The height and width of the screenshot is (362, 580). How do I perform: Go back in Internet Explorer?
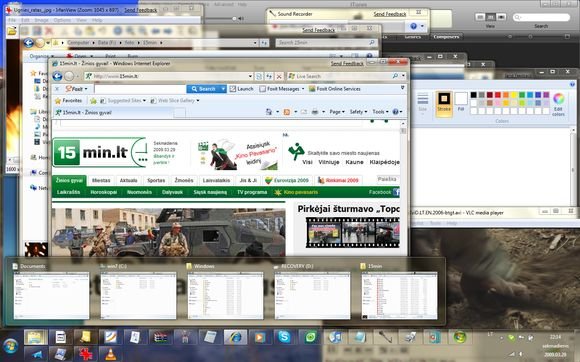57,76
